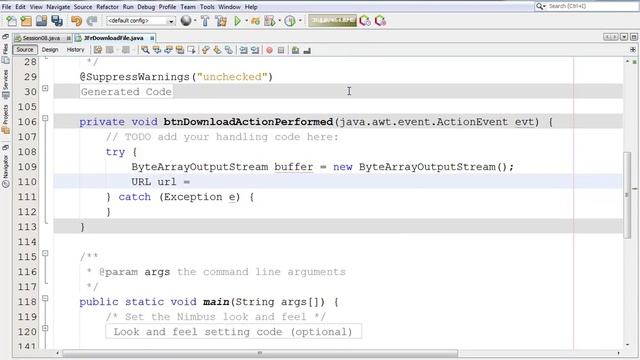The image size is (640, 360).
Task: Click the Uncomment lines icon
Action: [x=307, y=50]
